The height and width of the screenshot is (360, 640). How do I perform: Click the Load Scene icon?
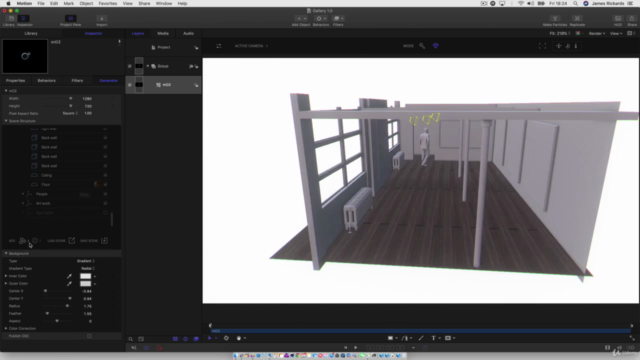pos(72,240)
